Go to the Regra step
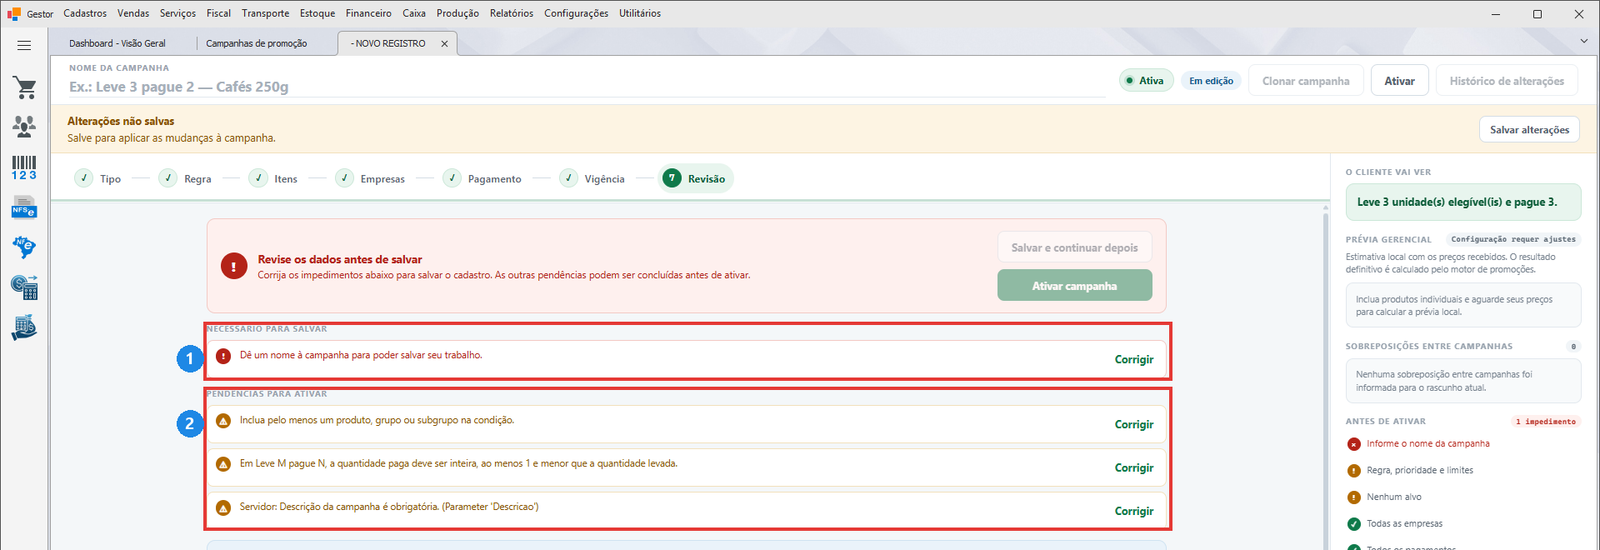This screenshot has width=1600, height=550. 185,179
